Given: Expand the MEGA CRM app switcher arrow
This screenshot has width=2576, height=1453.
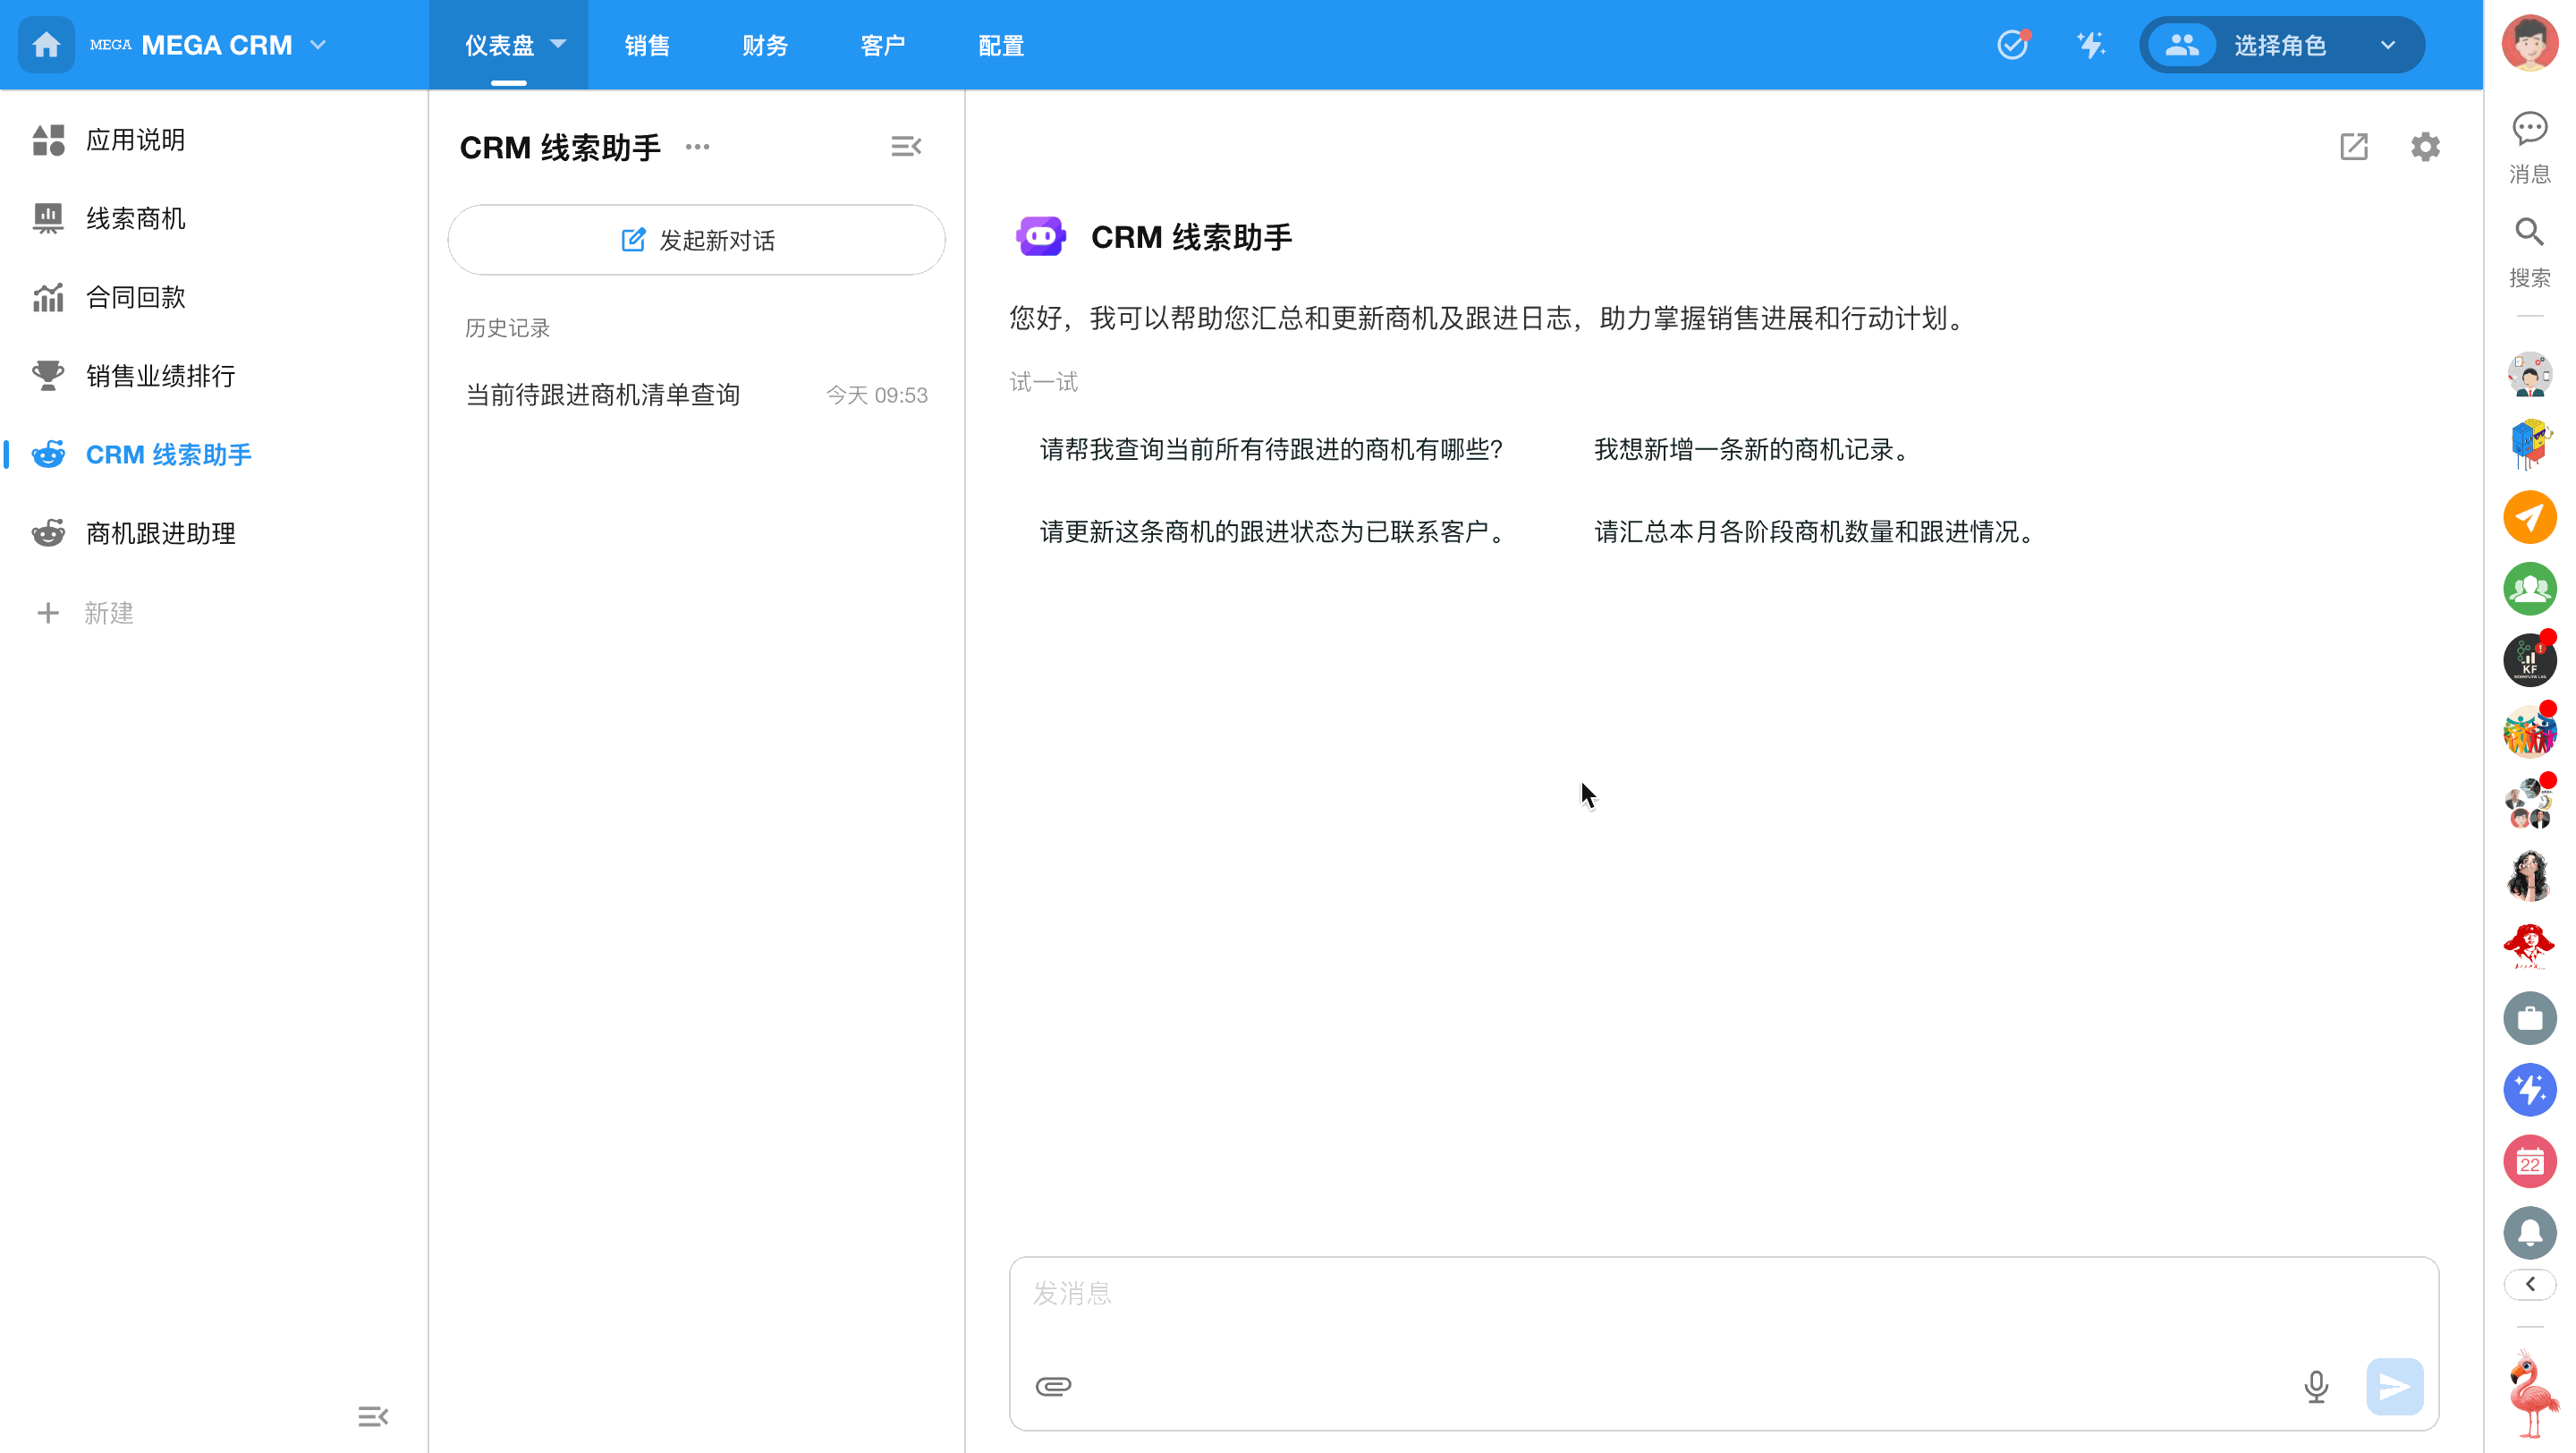Looking at the screenshot, I should (x=318, y=45).
